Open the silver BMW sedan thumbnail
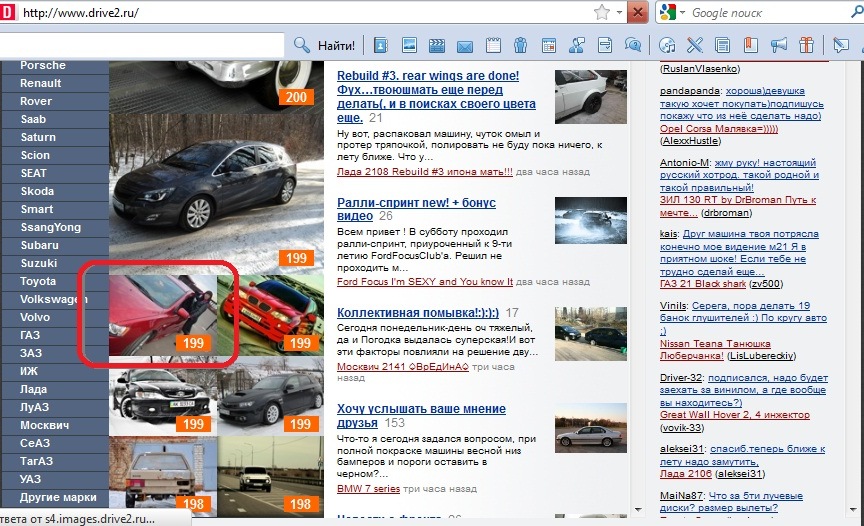This screenshot has width=864, height=526. pyautogui.click(x=591, y=428)
